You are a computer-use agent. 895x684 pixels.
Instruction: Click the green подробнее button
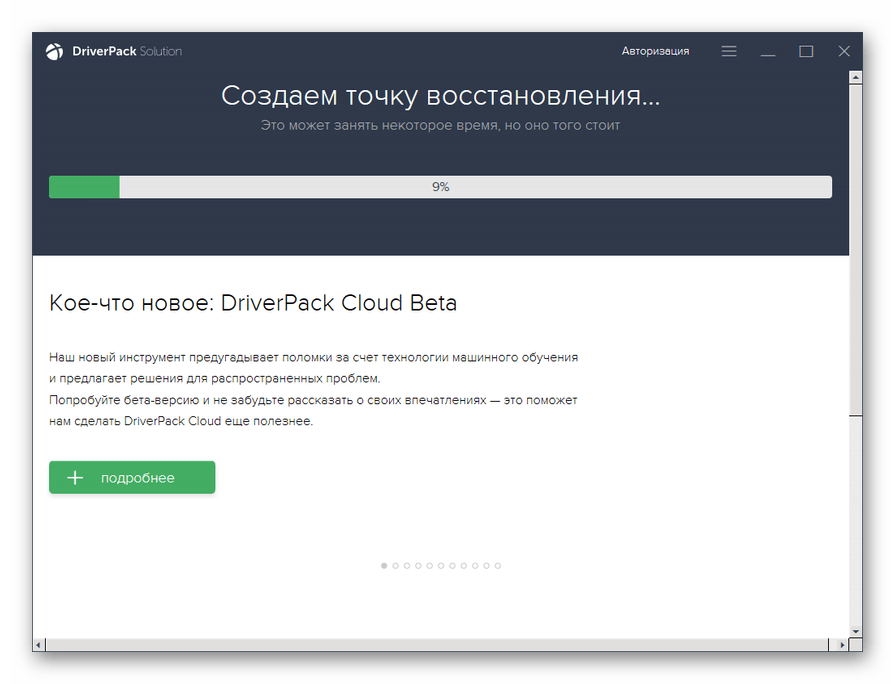(x=132, y=477)
